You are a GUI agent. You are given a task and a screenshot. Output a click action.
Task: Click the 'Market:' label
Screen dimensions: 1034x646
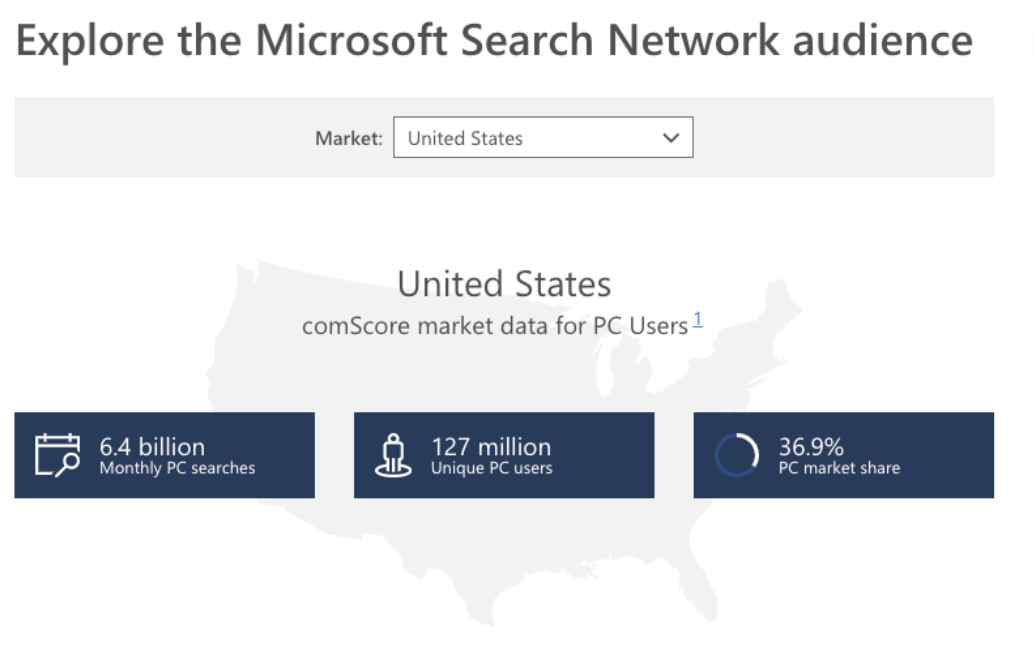coord(349,139)
